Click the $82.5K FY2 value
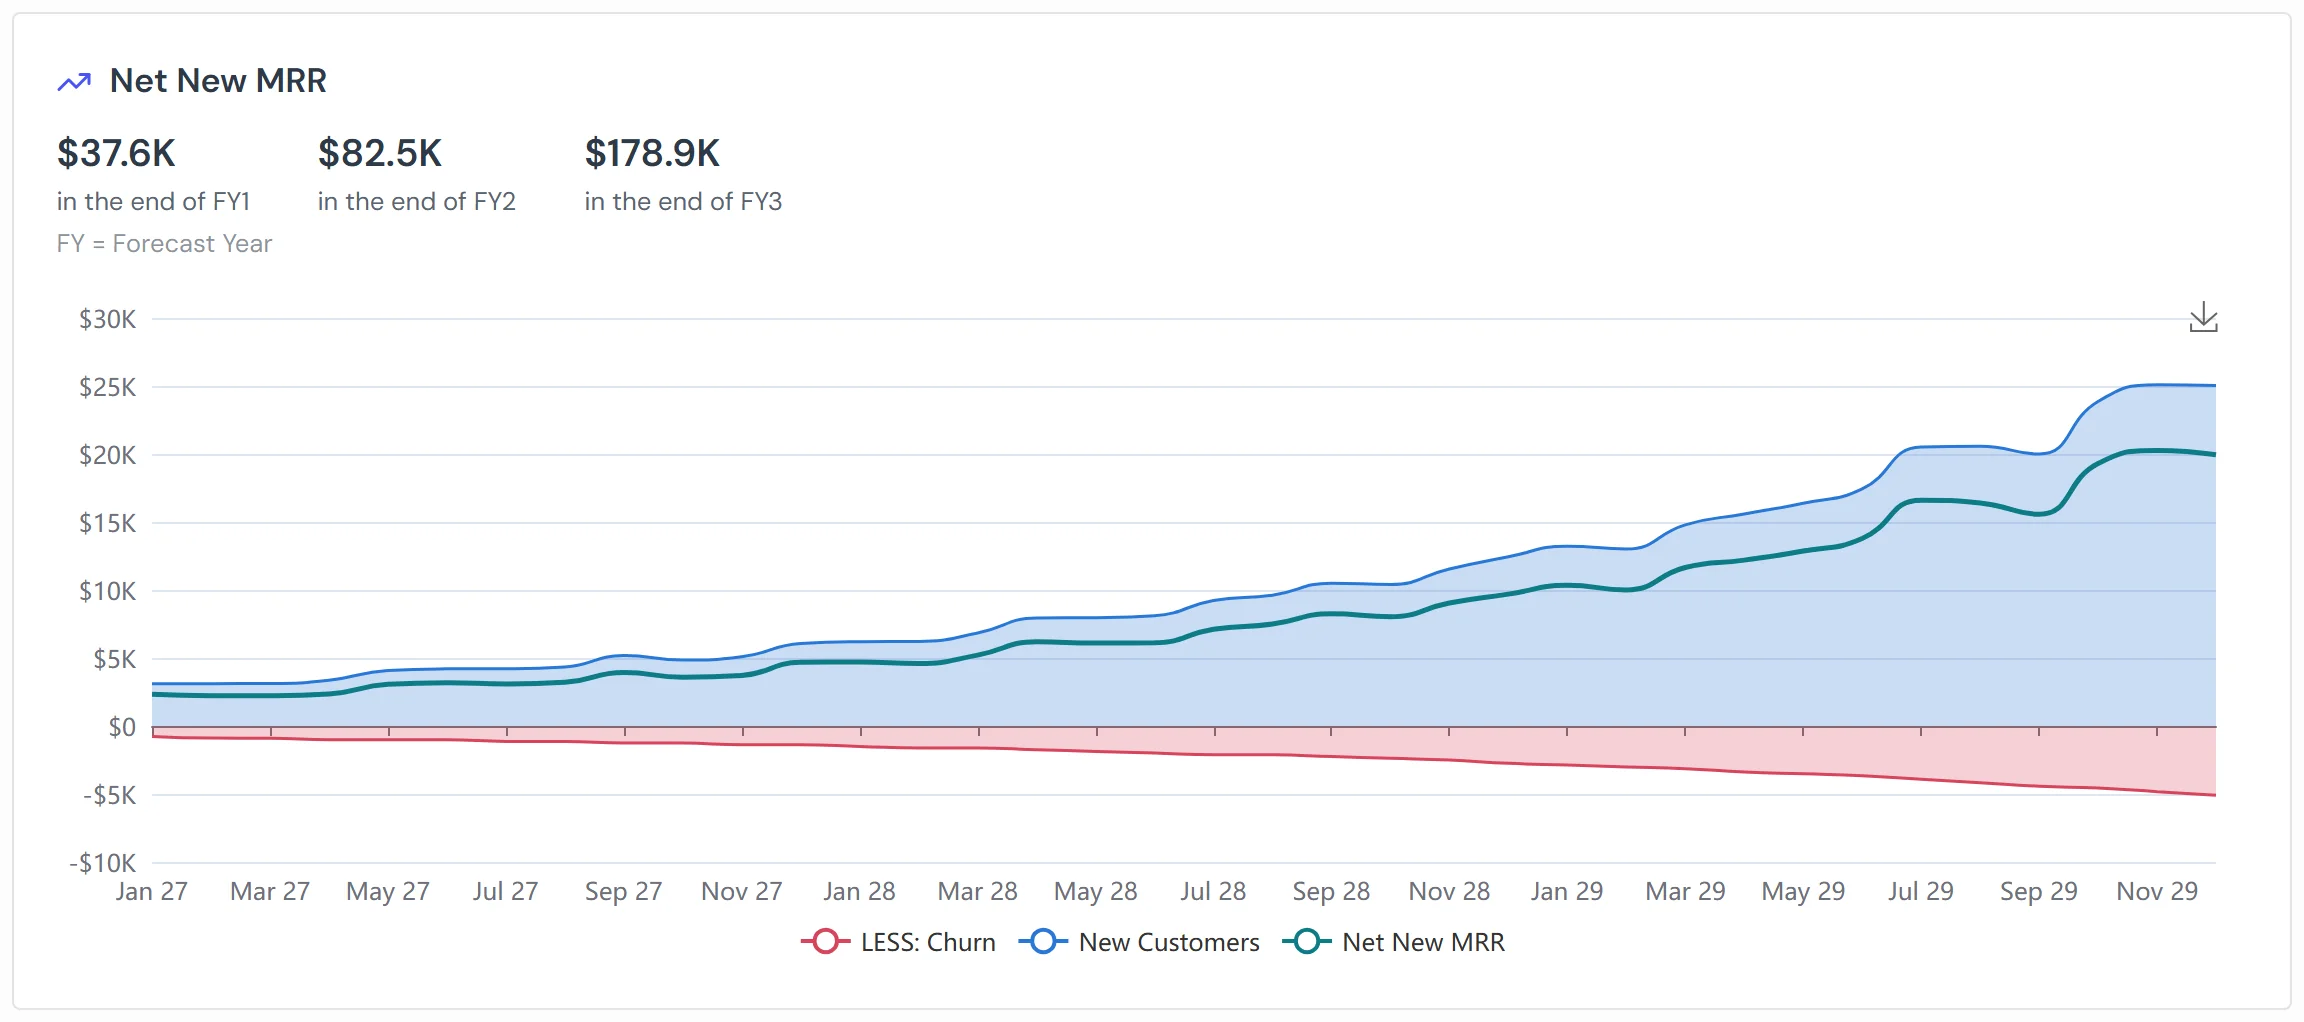 [380, 153]
